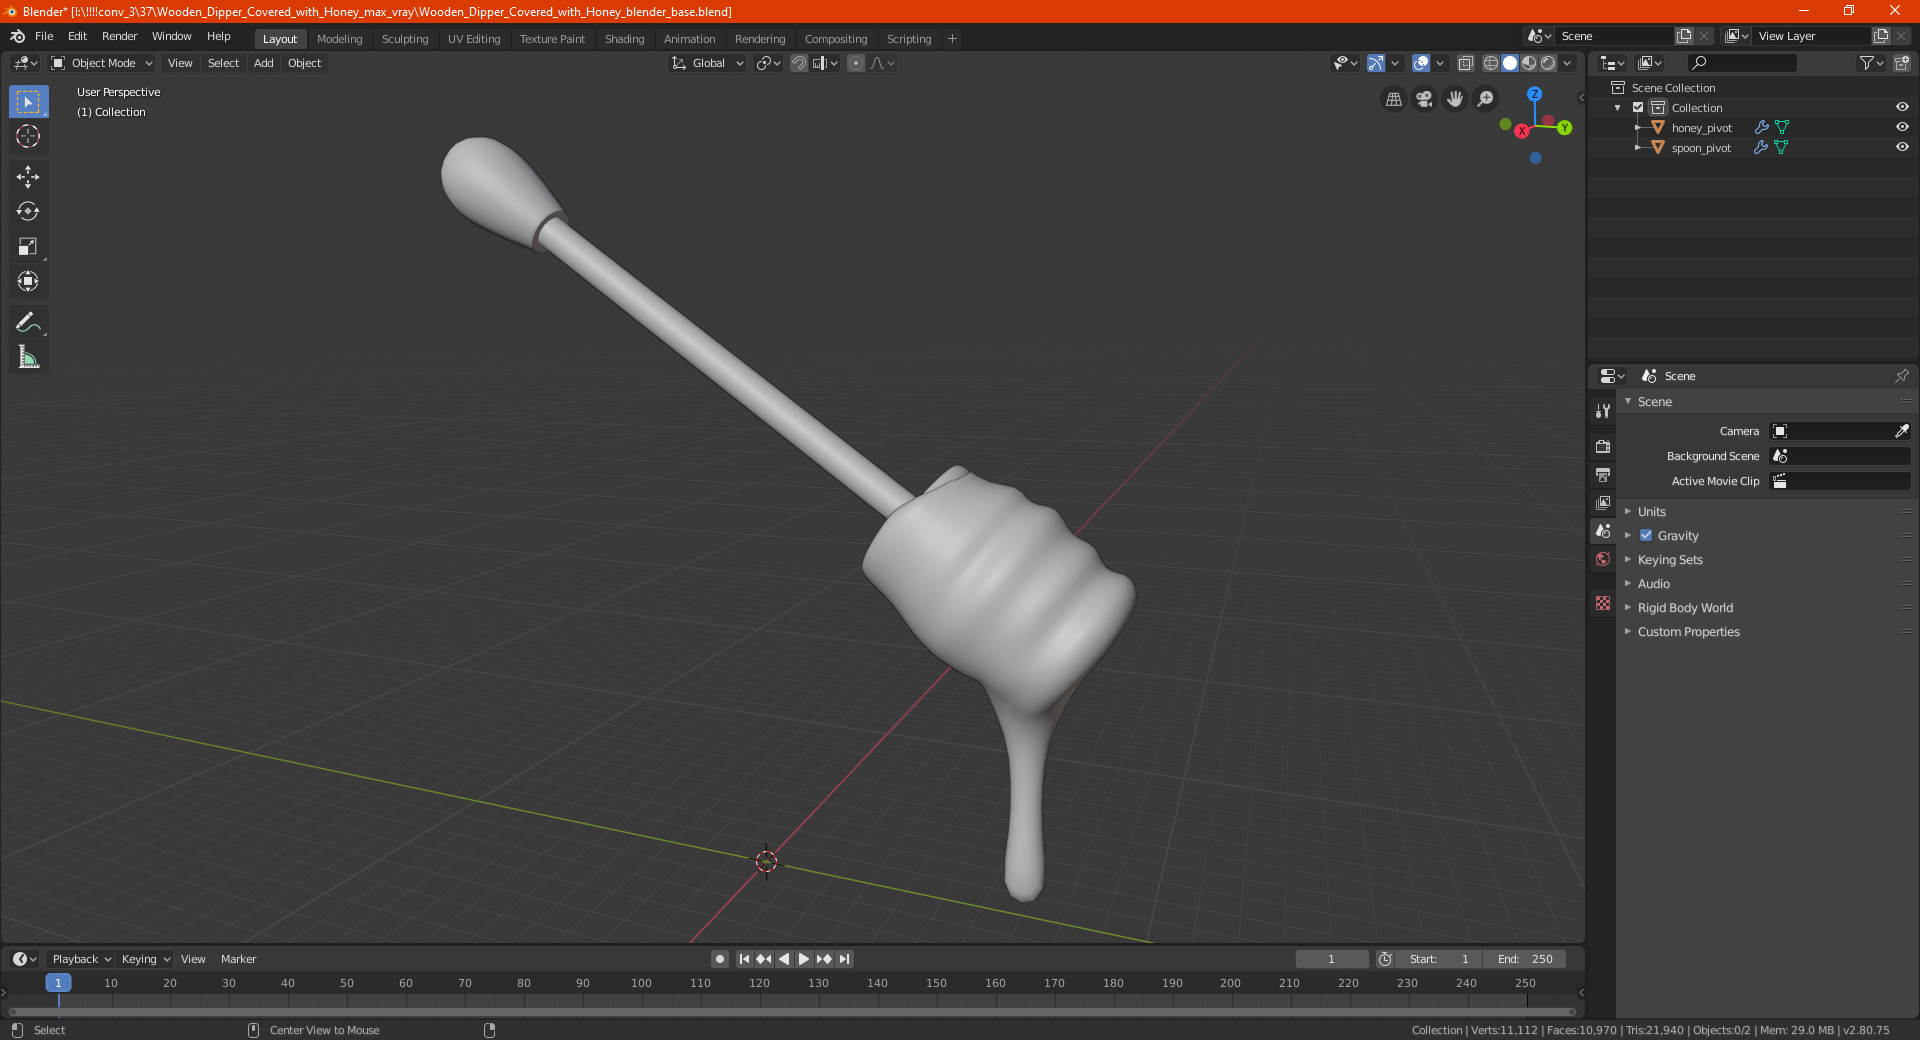The height and width of the screenshot is (1040, 1920).
Task: Click the current frame field
Action: click(x=1331, y=959)
